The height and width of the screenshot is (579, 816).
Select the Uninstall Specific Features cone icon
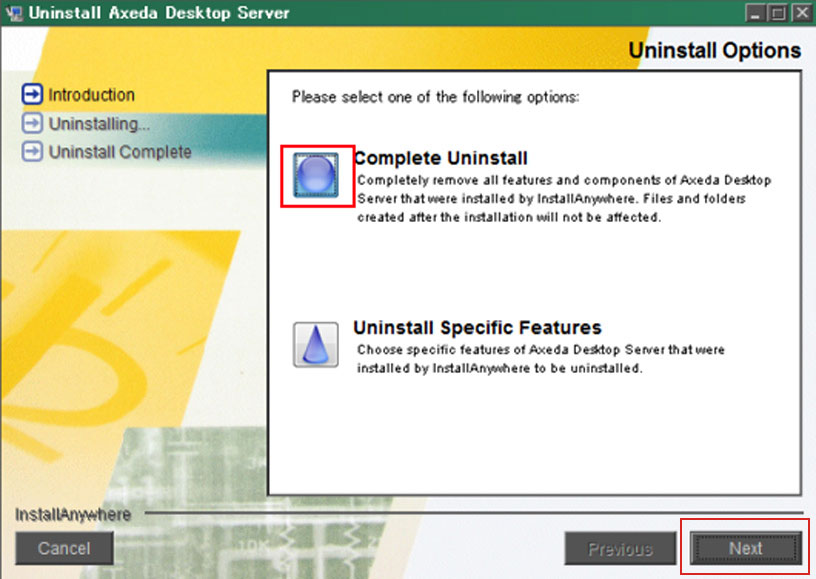coord(316,344)
